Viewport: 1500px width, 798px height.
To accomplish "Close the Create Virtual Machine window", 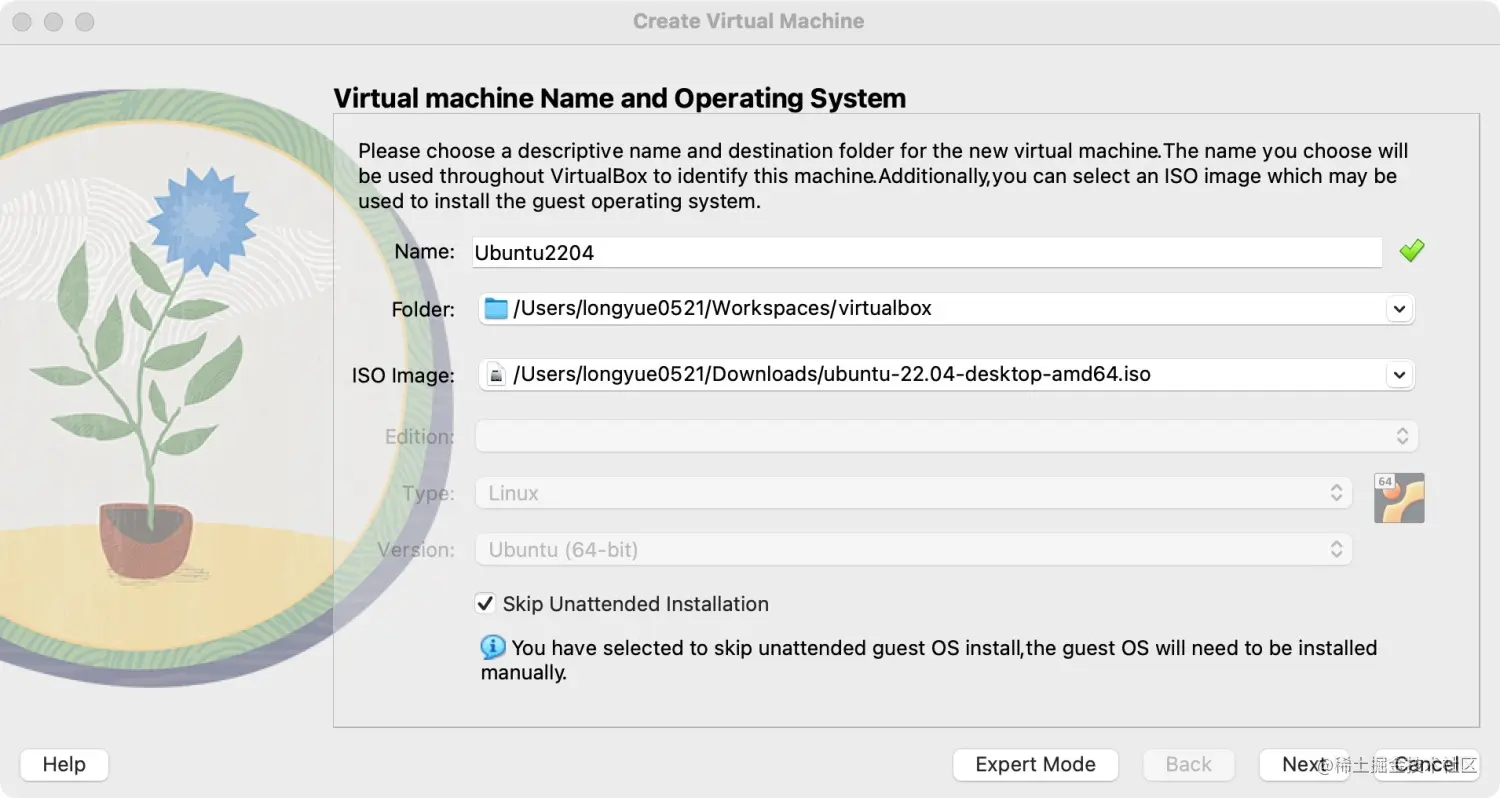I will 23,21.
